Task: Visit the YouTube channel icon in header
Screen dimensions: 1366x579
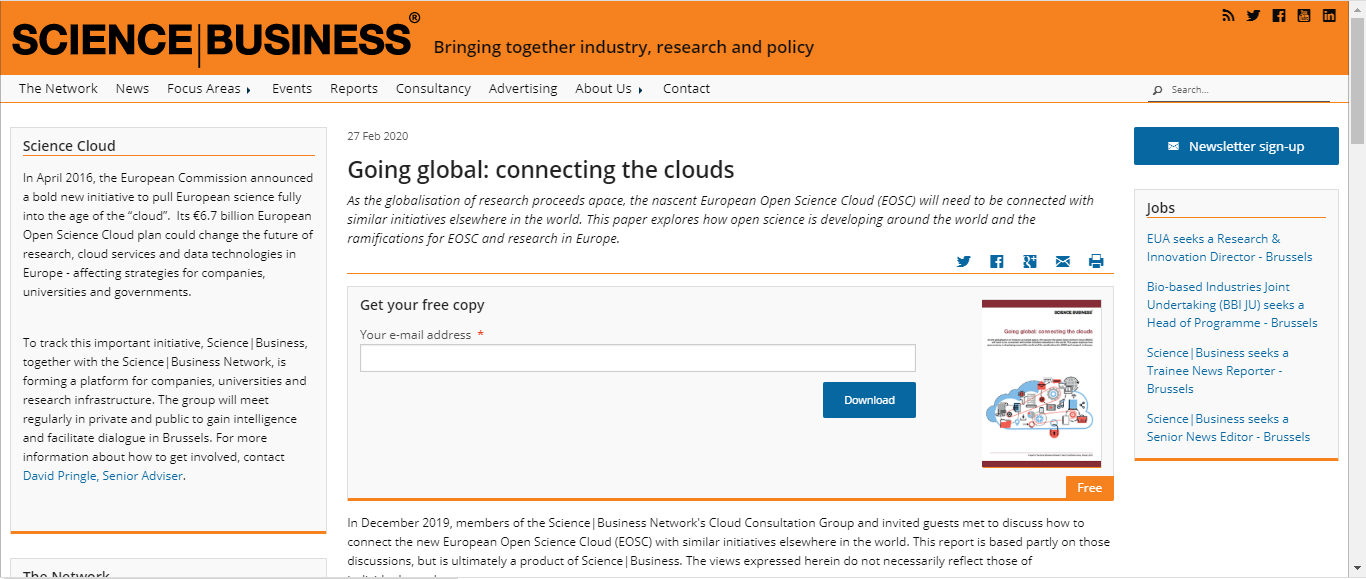Action: (1304, 15)
